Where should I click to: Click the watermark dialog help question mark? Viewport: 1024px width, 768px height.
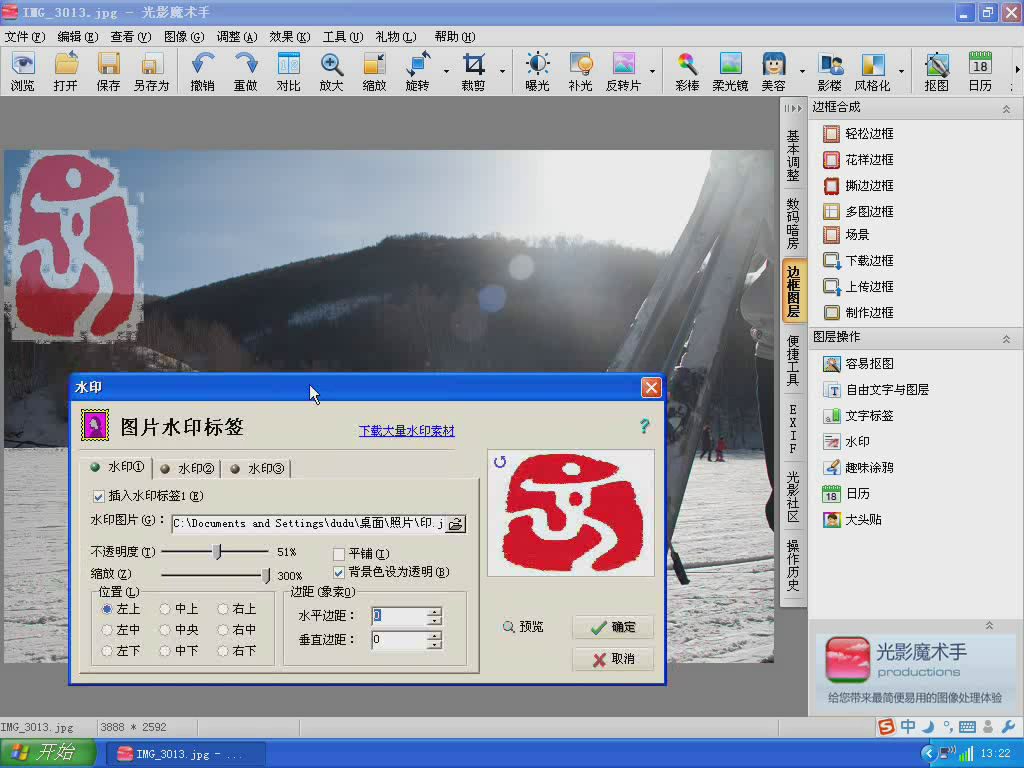point(645,426)
